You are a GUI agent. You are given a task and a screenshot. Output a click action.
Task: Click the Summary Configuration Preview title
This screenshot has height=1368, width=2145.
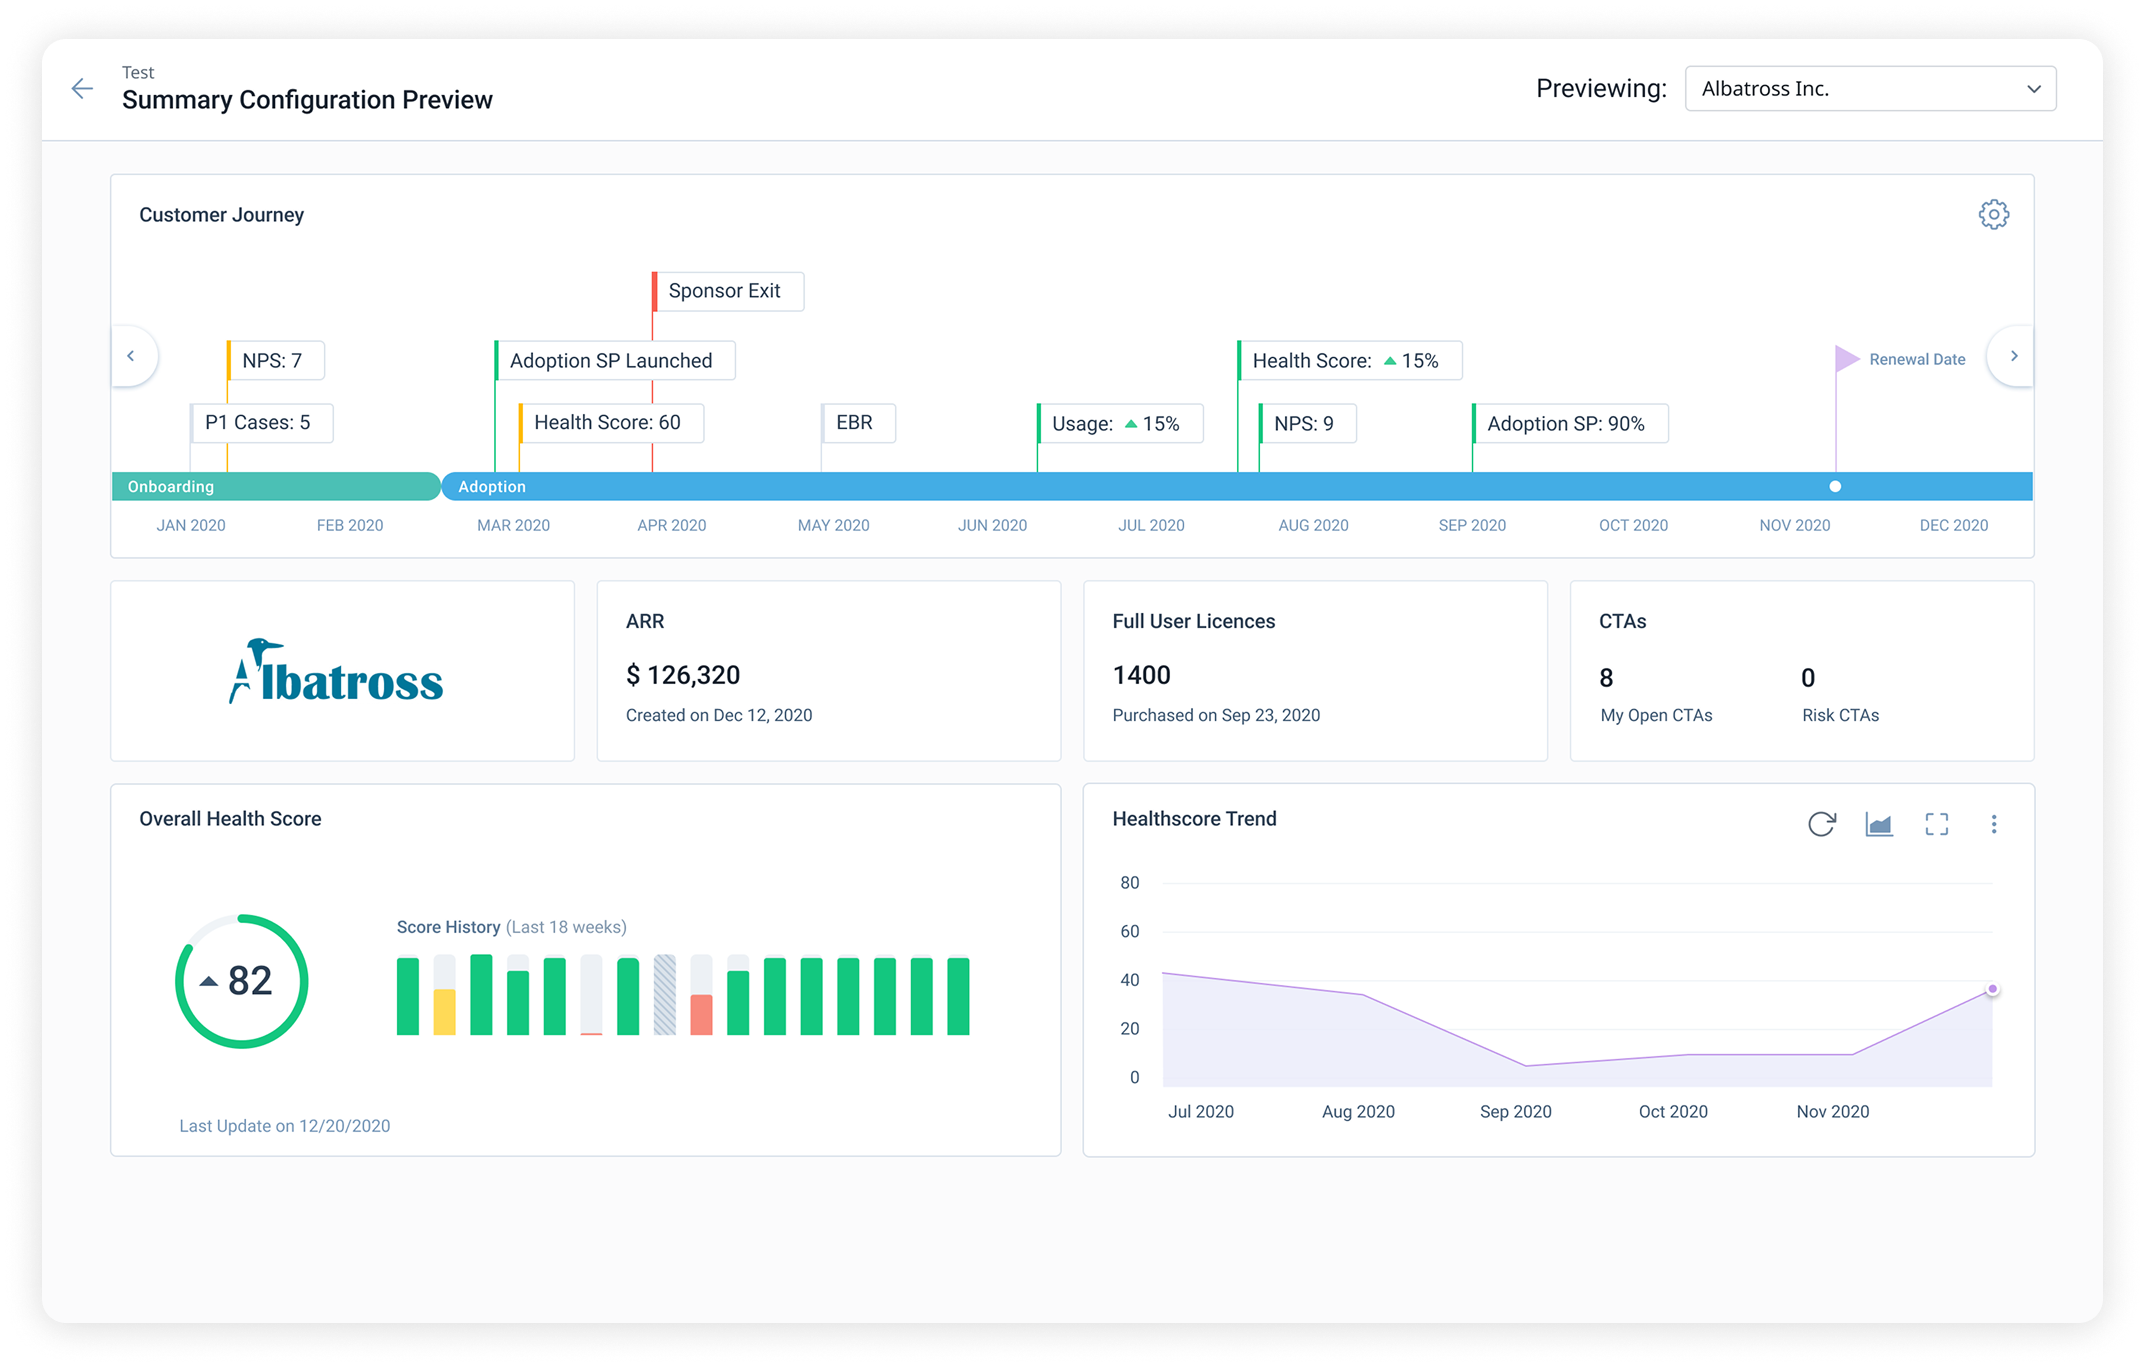pyautogui.click(x=307, y=100)
